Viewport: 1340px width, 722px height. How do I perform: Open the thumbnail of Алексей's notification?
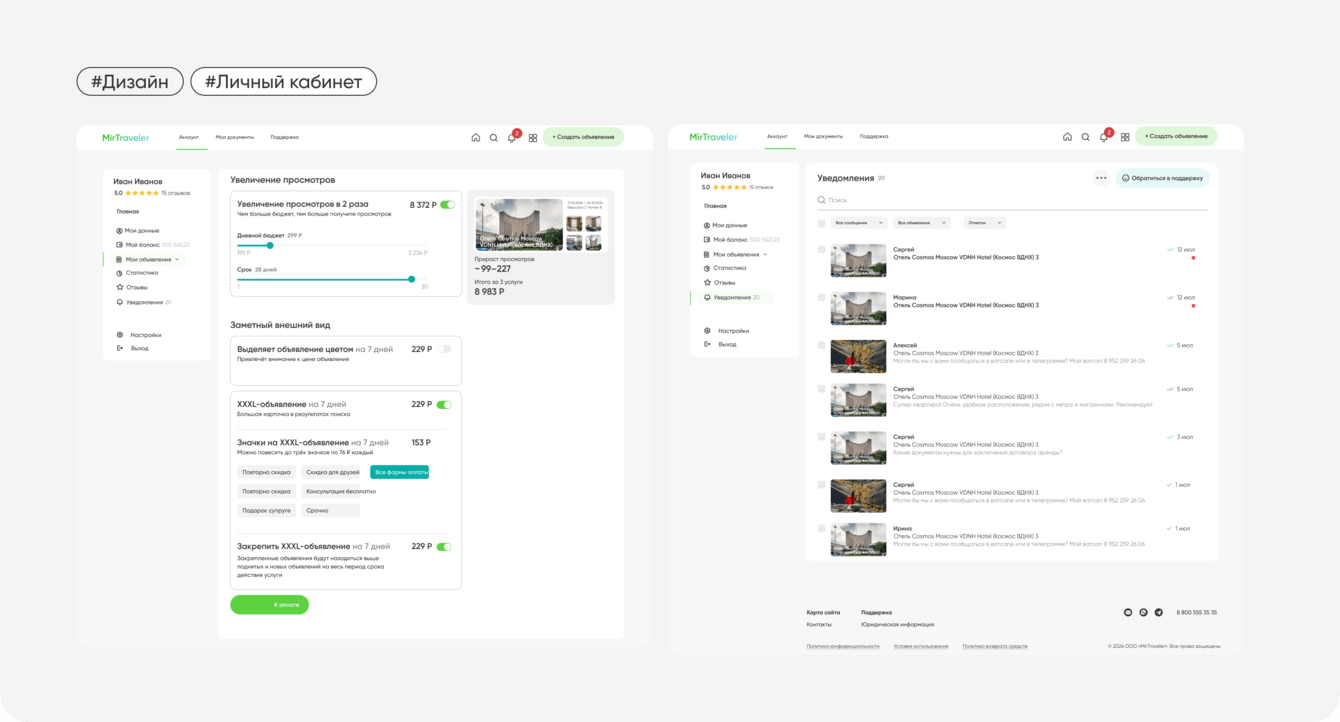point(859,357)
